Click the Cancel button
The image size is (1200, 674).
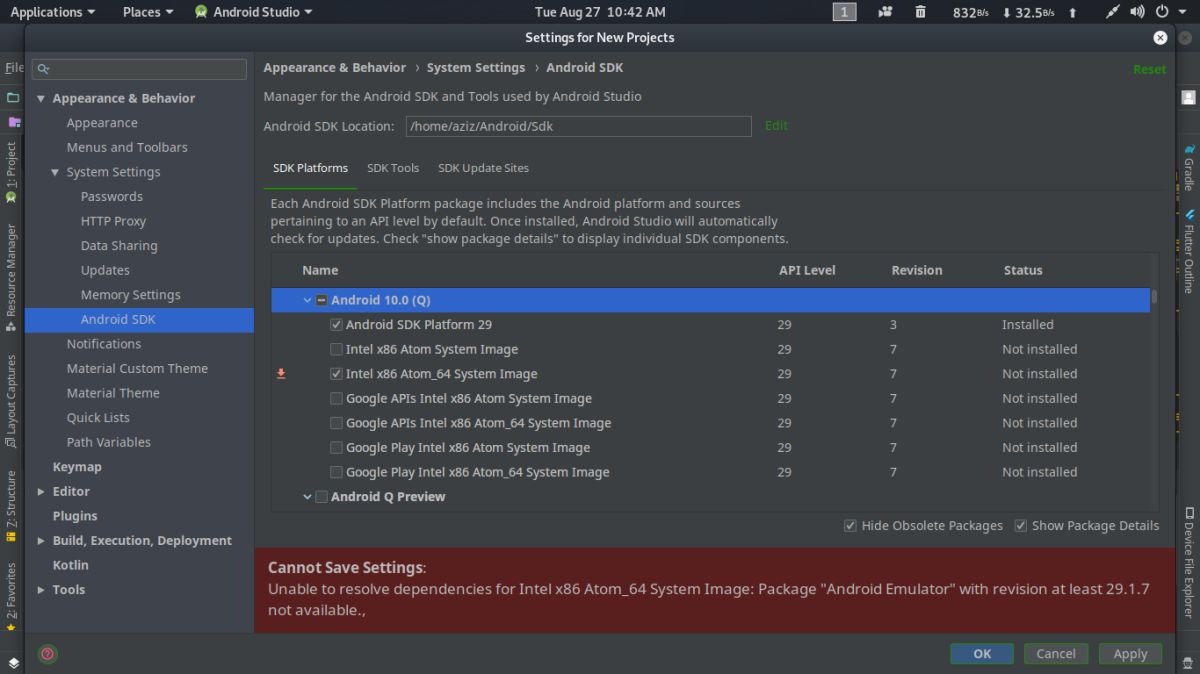1056,654
